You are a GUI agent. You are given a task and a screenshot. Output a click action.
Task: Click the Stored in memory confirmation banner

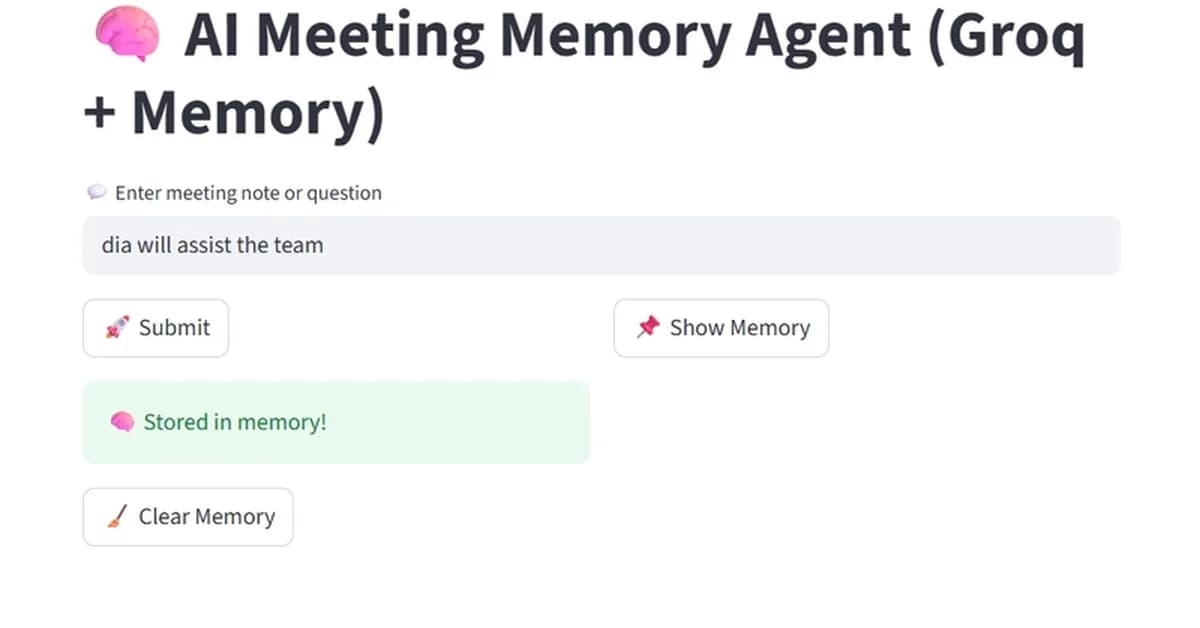coord(335,422)
